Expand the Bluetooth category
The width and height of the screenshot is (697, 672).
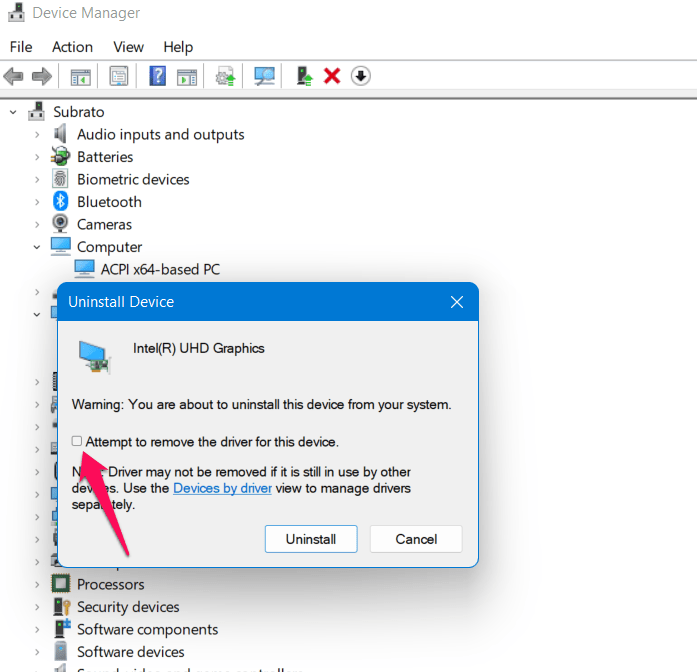(x=37, y=202)
